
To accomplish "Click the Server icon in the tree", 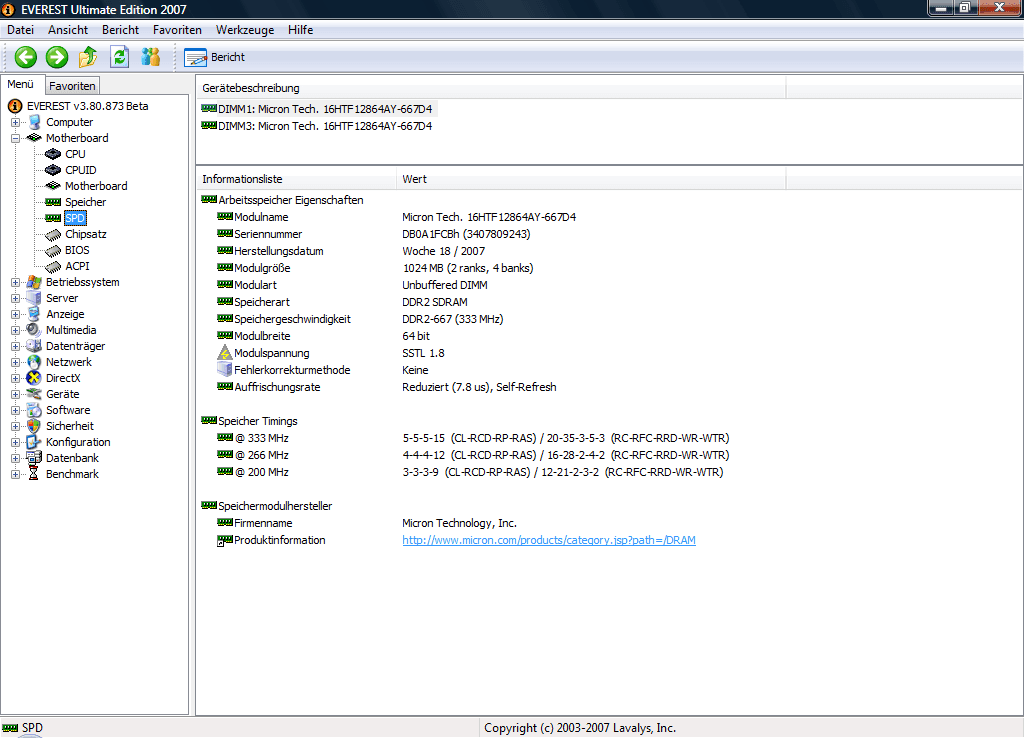I will click(34, 298).
